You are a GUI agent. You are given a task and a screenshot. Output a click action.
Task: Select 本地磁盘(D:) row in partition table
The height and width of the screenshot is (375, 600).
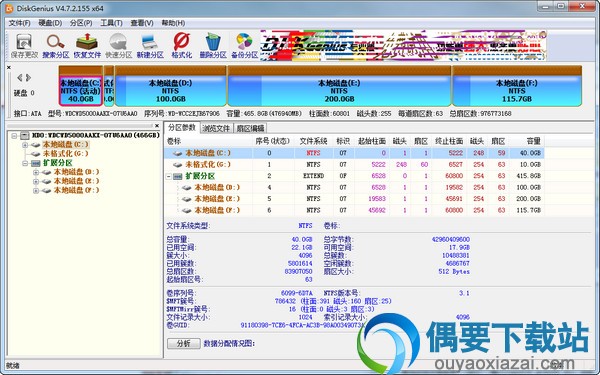tap(354, 188)
